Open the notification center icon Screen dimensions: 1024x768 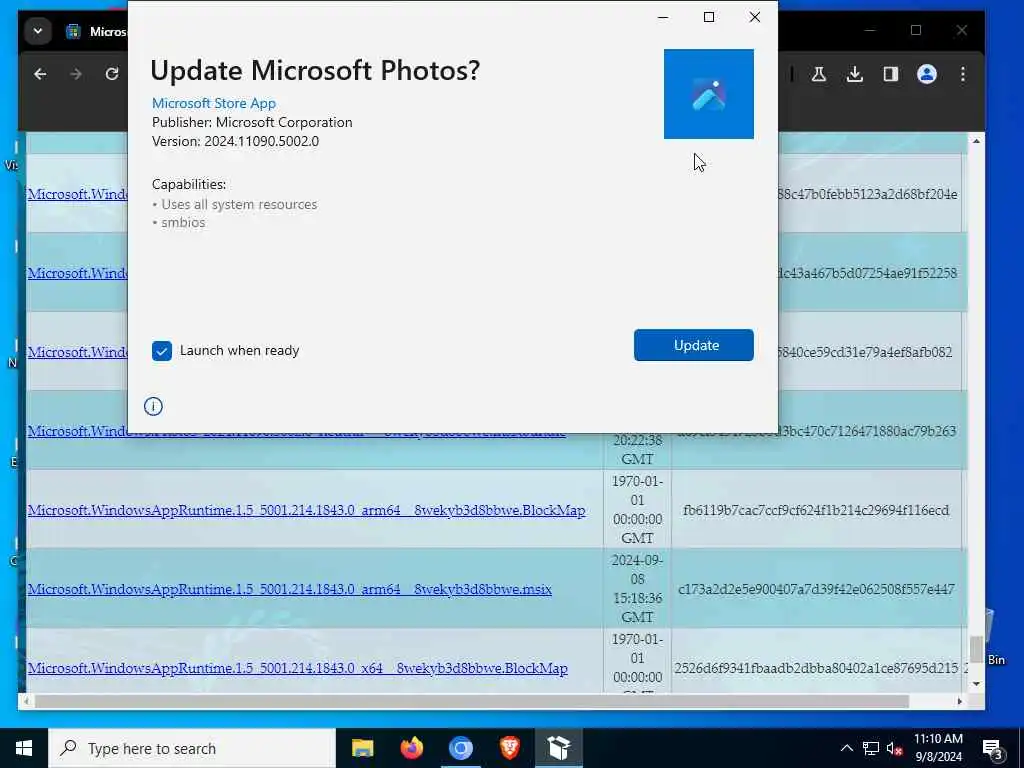pos(992,748)
